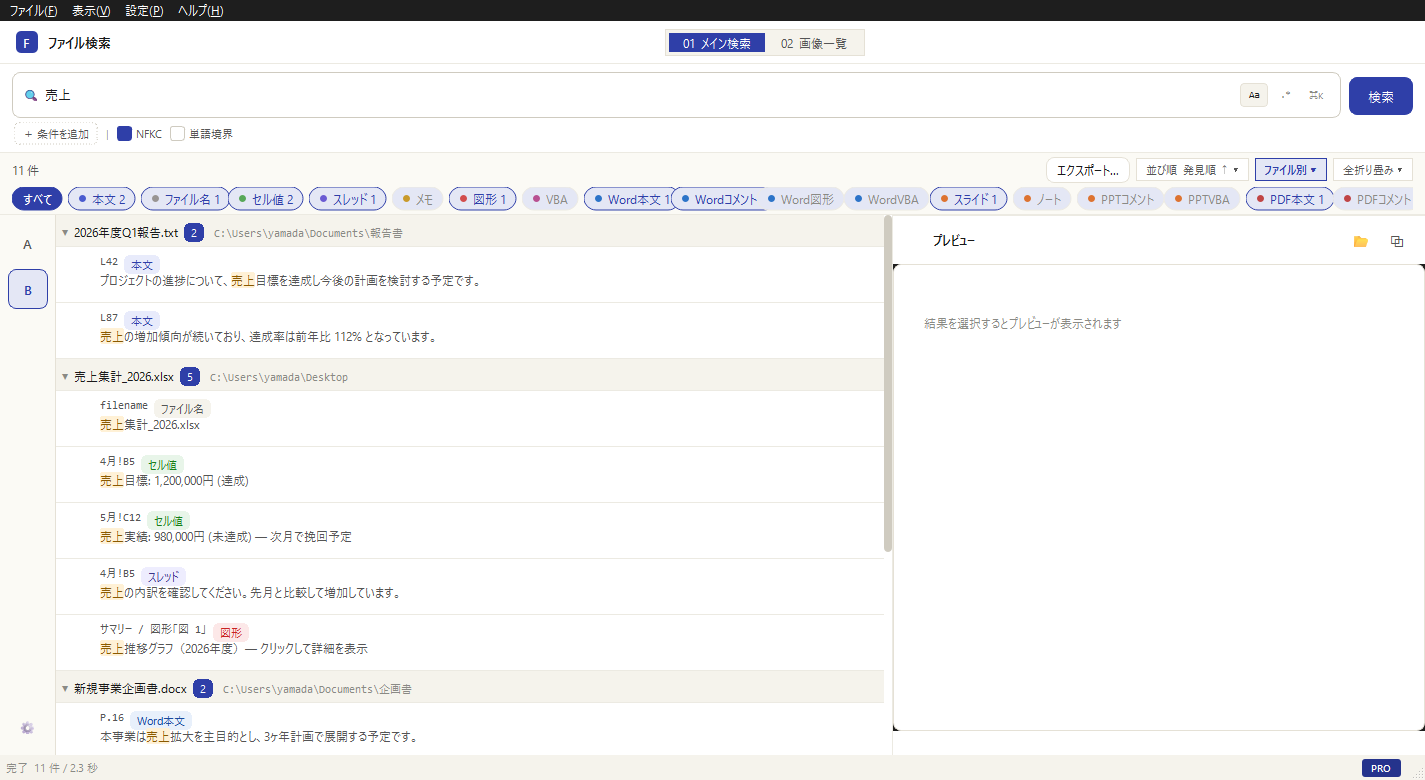
Task: Toggle the スライド 1 filter chip
Action: (x=968, y=199)
